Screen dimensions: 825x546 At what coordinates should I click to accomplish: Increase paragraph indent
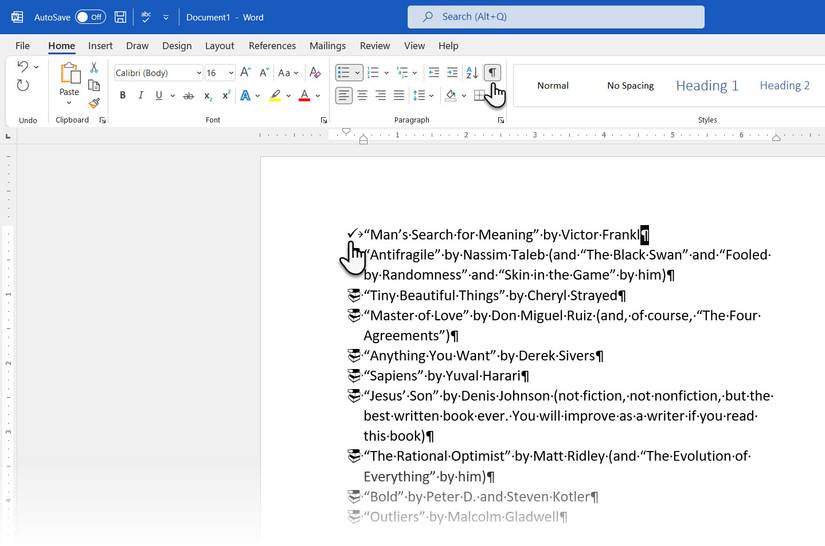click(452, 73)
